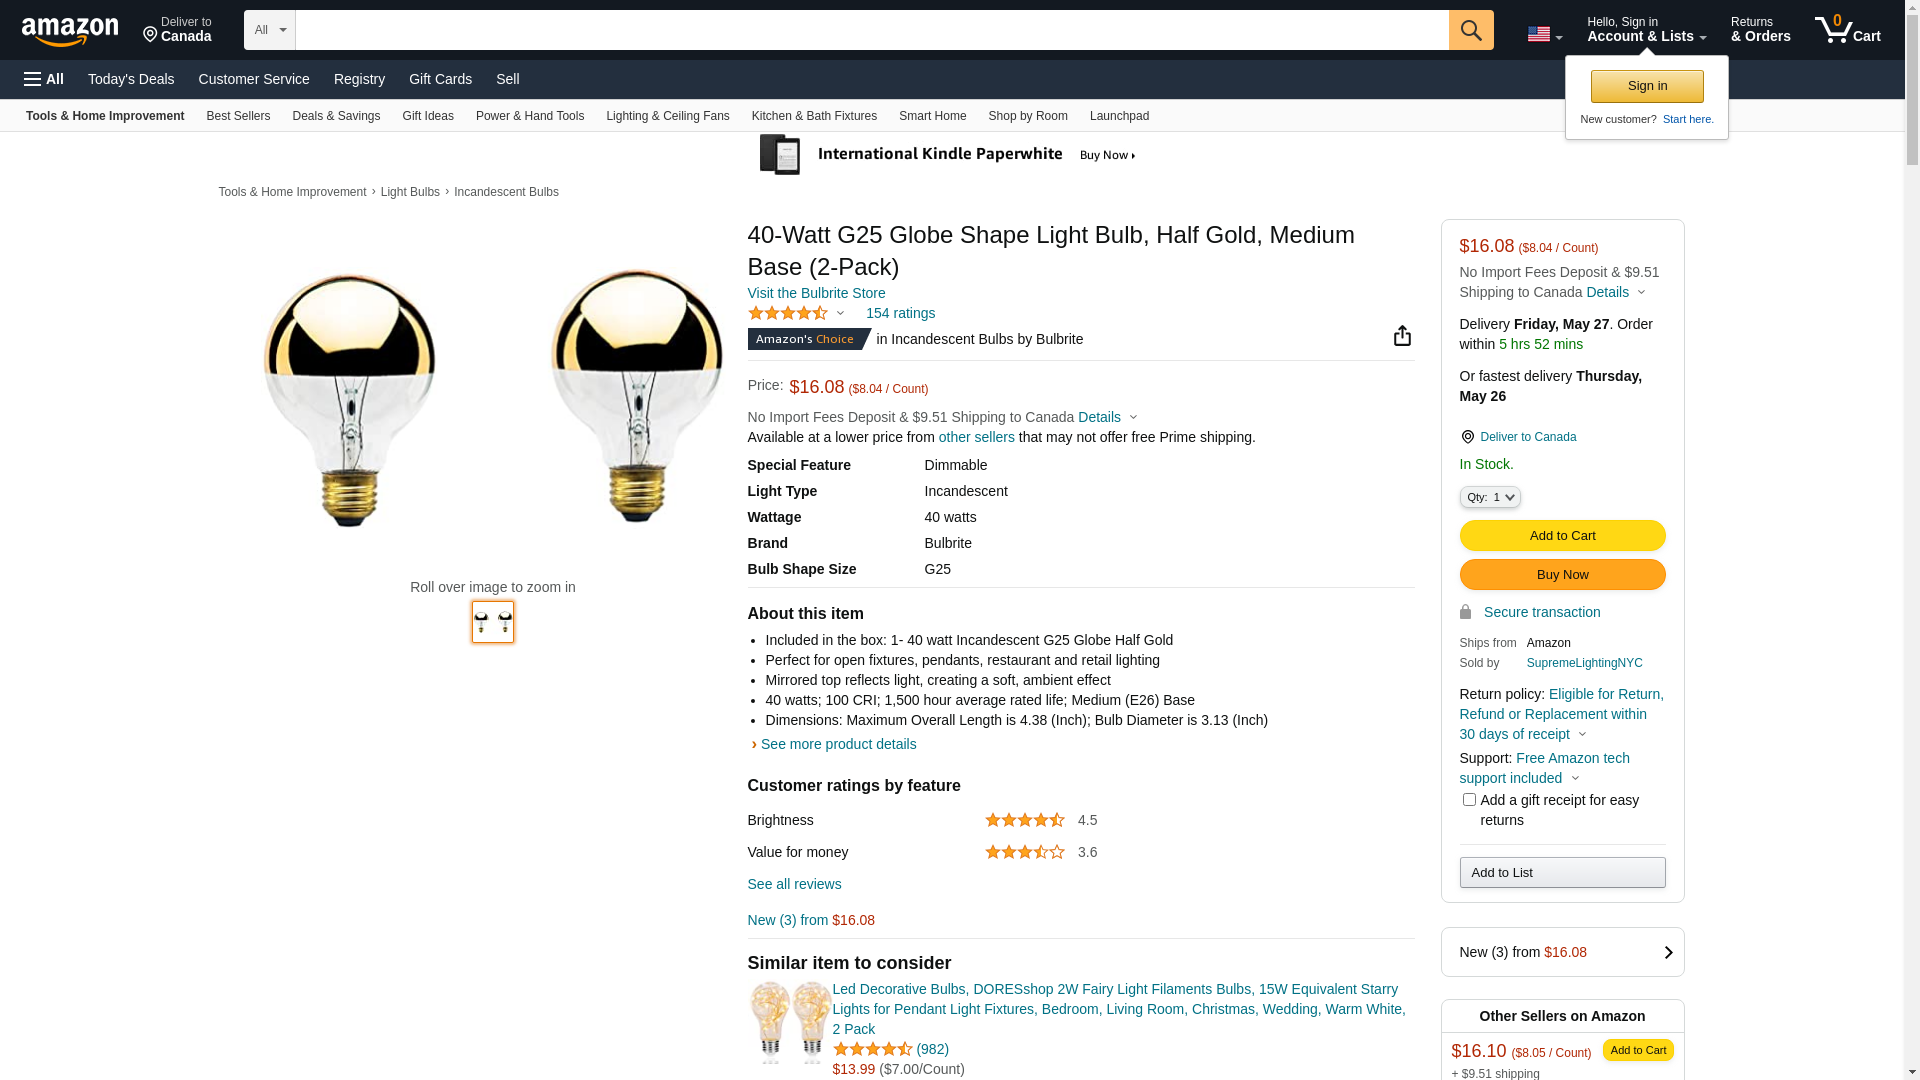Screen dimensions: 1920x1080
Task: Click the yellow Add to Cart button
Action: (1562, 536)
